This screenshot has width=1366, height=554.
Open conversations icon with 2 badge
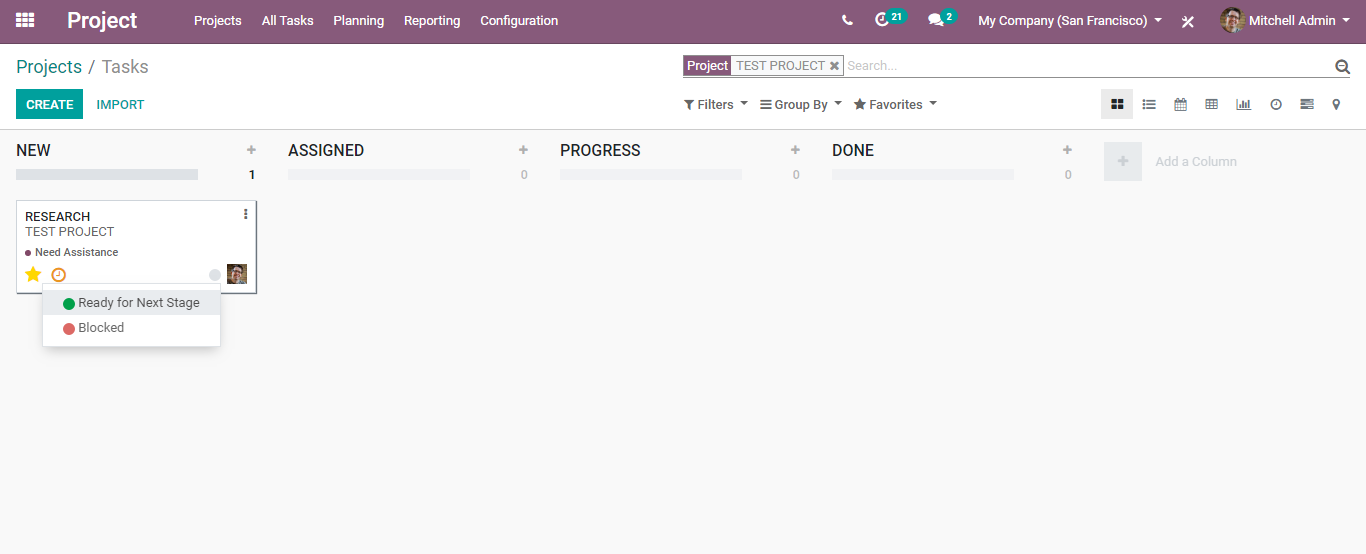(x=941, y=19)
